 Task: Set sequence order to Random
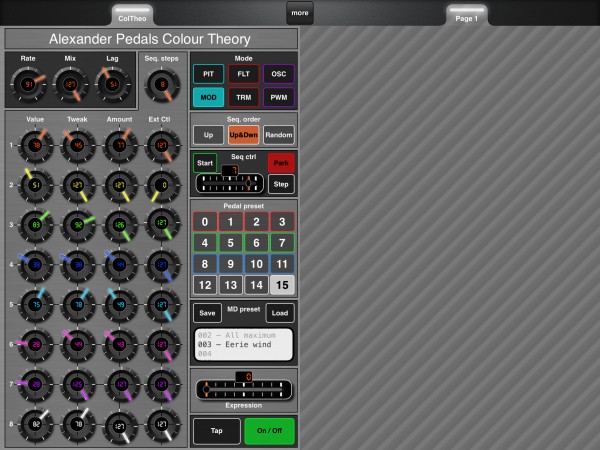279,135
